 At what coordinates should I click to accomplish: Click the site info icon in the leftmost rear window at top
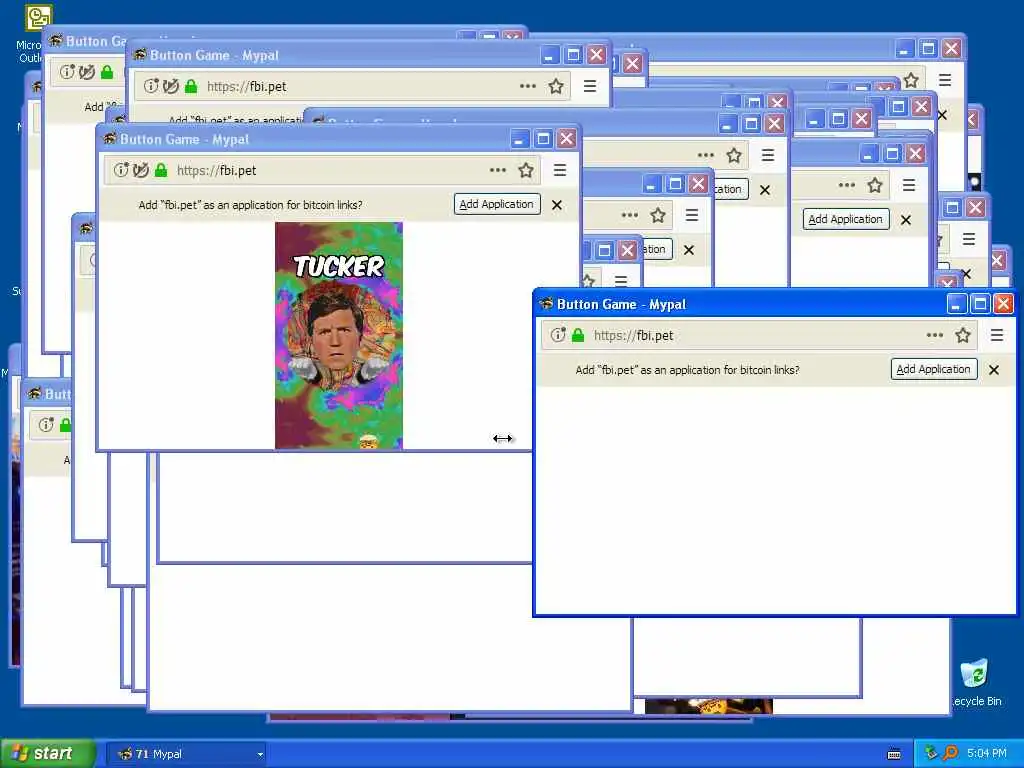tap(67, 72)
